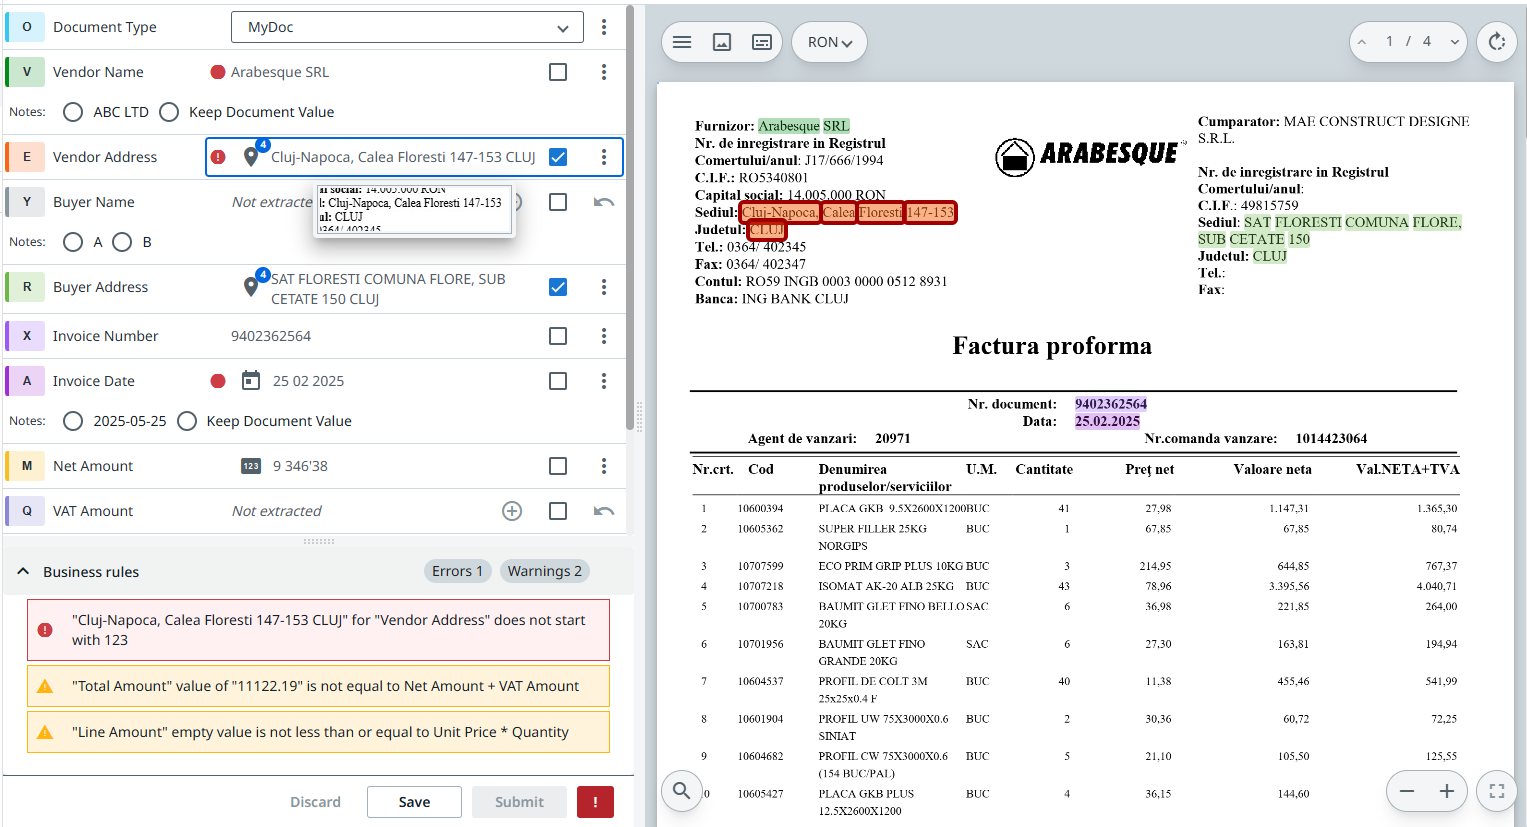This screenshot has height=827, width=1527.
Task: Check the VAT Amount checkbox
Action: coord(558,511)
